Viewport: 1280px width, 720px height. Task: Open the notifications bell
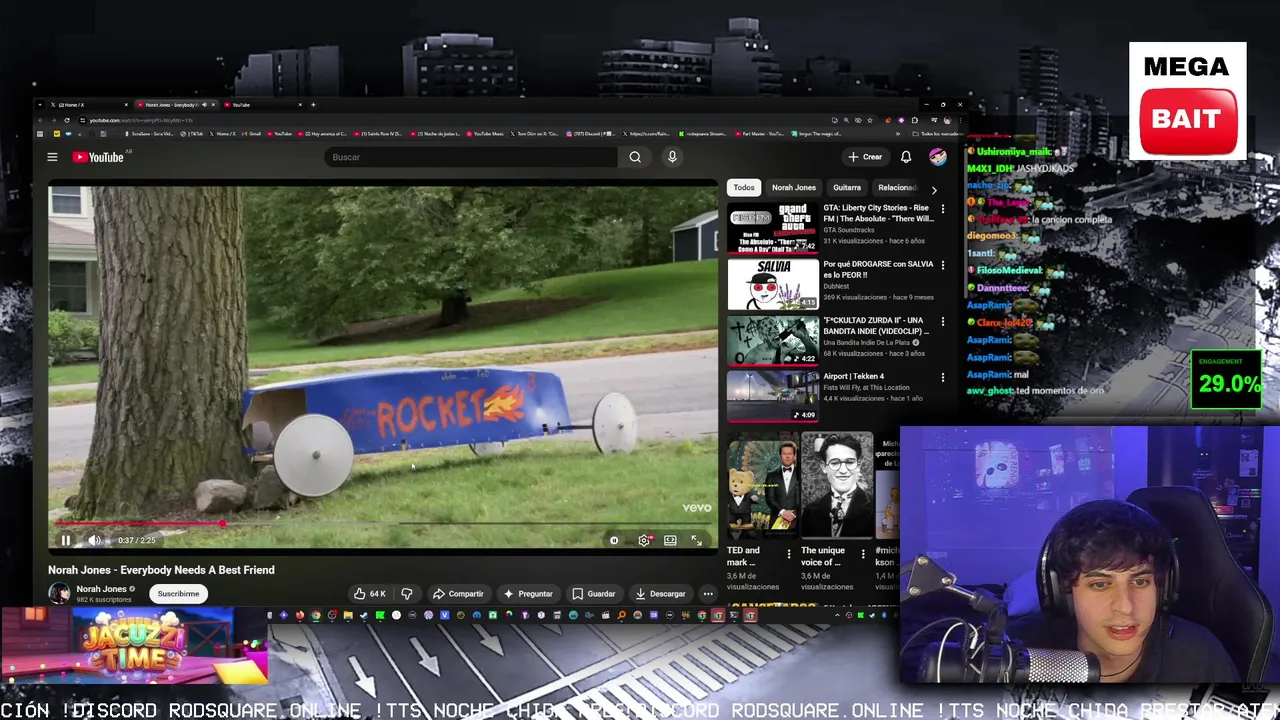tap(906, 157)
